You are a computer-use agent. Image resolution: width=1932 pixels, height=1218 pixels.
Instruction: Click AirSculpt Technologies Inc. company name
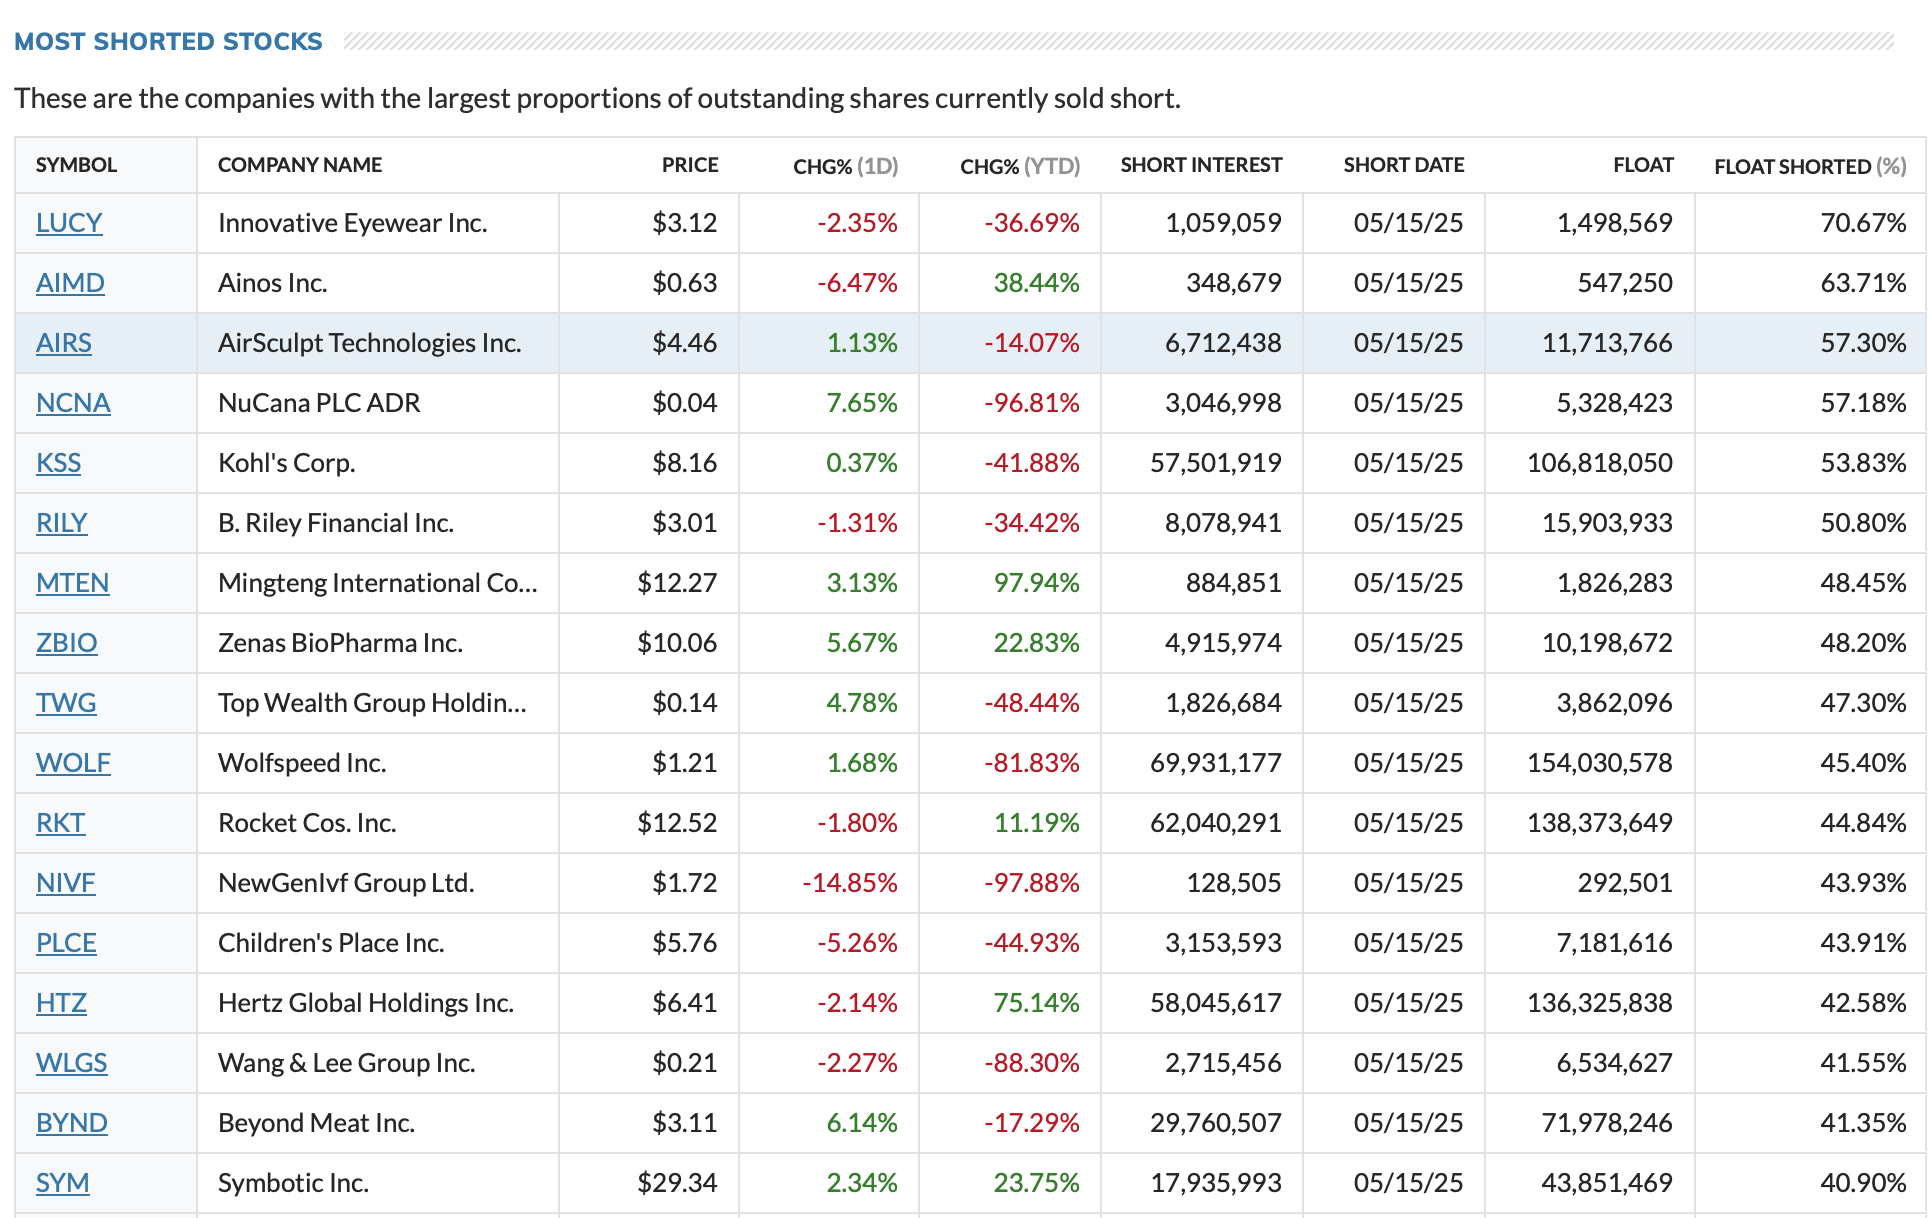(x=370, y=343)
